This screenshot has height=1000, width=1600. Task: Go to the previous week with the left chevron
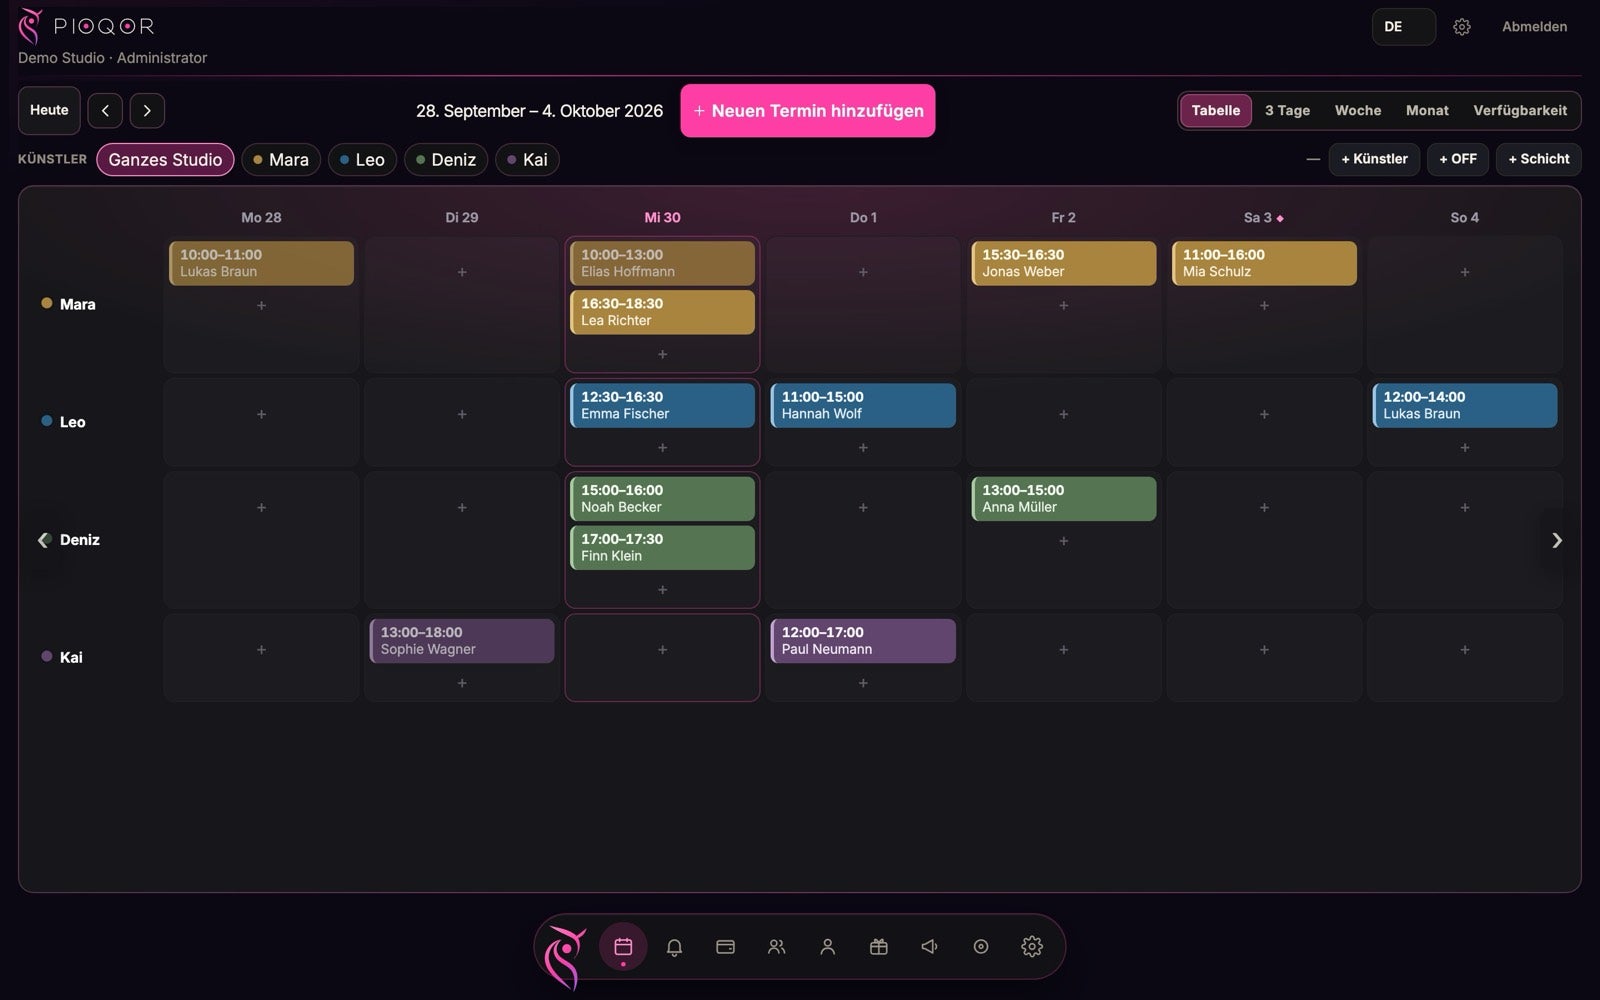[105, 111]
